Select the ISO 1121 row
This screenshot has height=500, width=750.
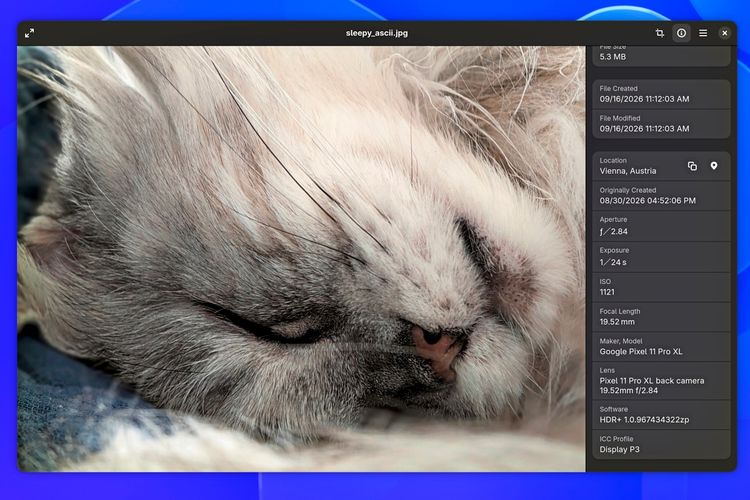pyautogui.click(x=661, y=287)
